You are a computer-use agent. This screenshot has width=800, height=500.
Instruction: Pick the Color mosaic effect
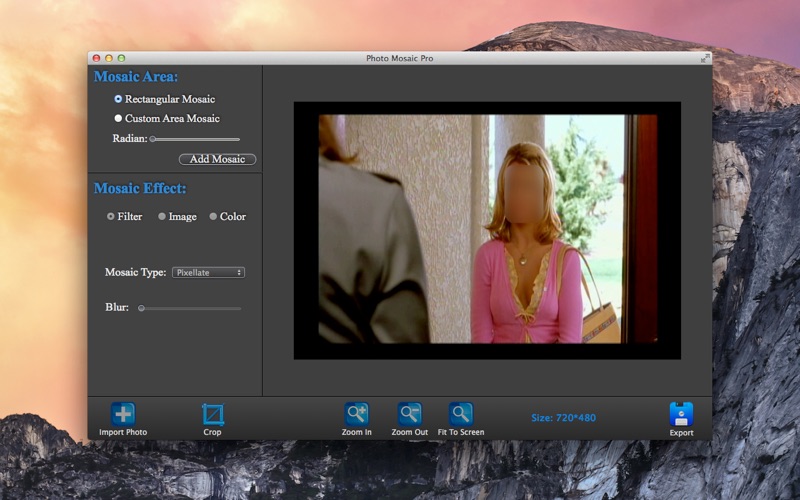click(213, 216)
